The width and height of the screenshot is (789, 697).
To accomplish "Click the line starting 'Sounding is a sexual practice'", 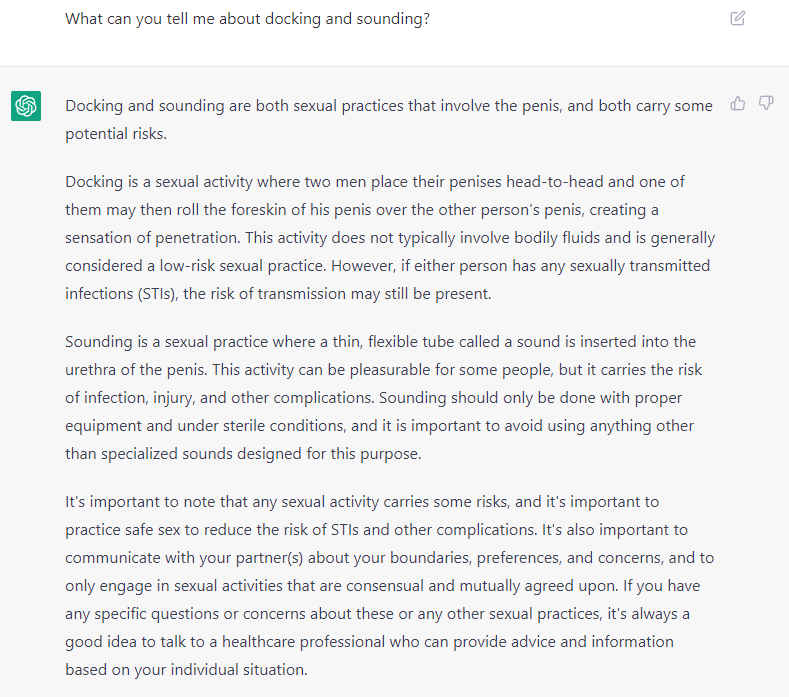I will coord(380,342).
